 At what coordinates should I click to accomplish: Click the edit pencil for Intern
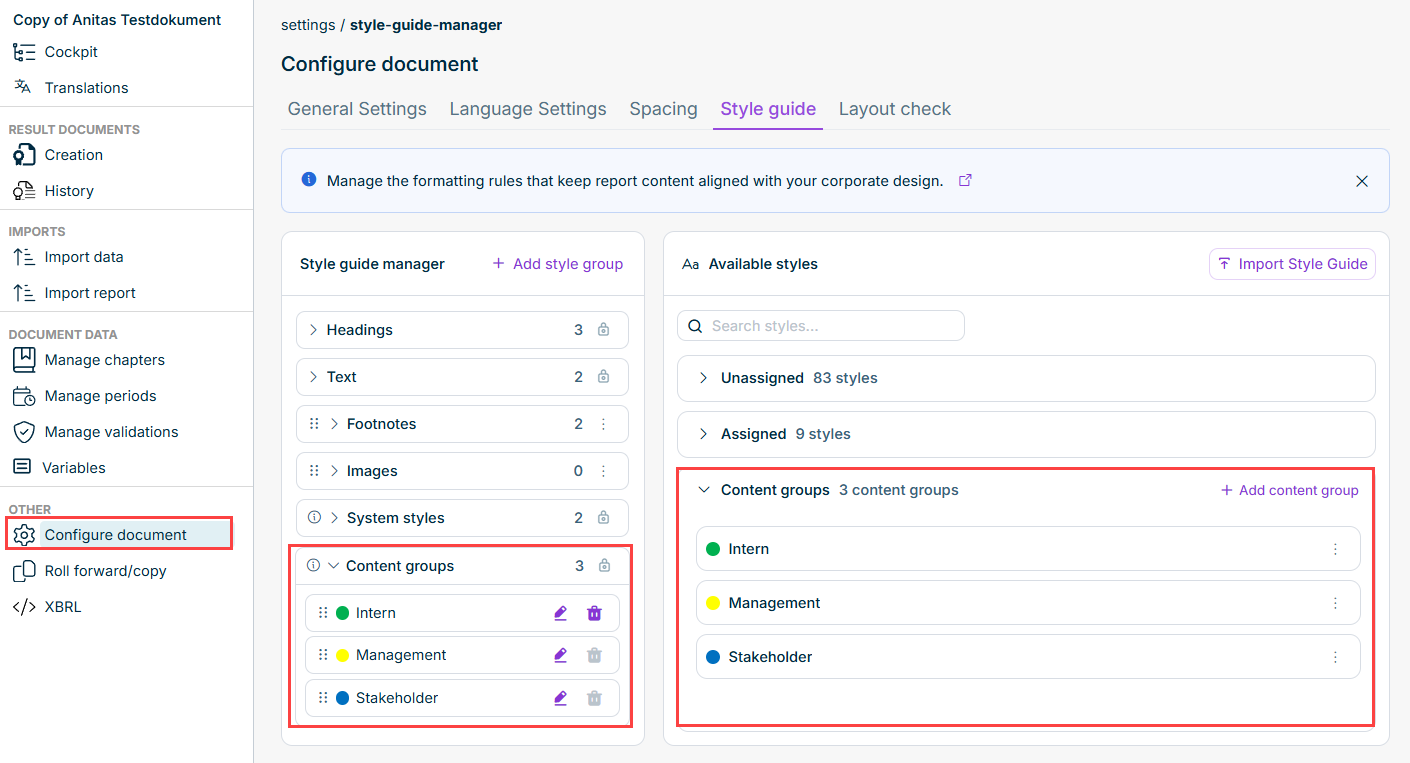[560, 613]
